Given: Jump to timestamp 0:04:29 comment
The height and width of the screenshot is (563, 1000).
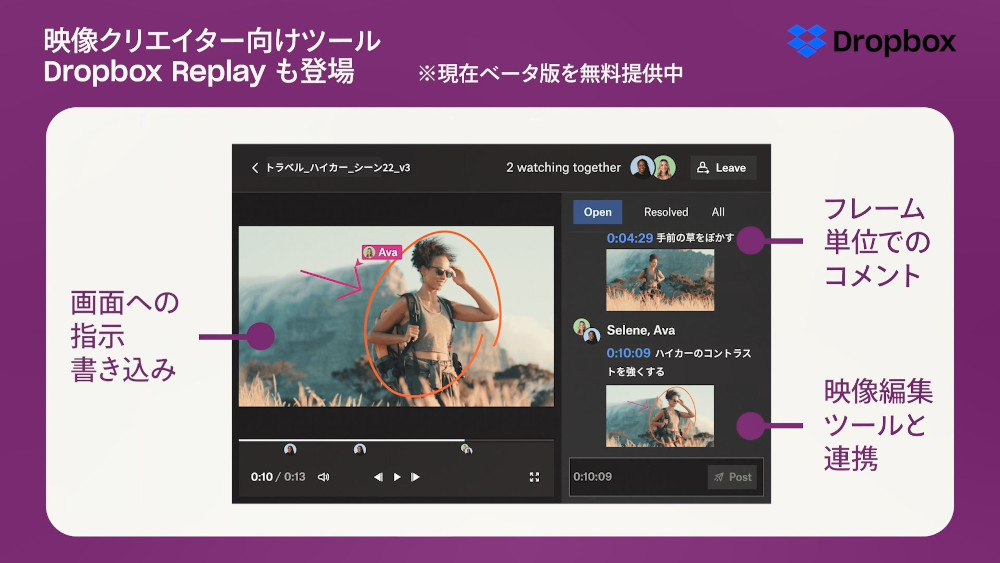Looking at the screenshot, I should click(629, 238).
